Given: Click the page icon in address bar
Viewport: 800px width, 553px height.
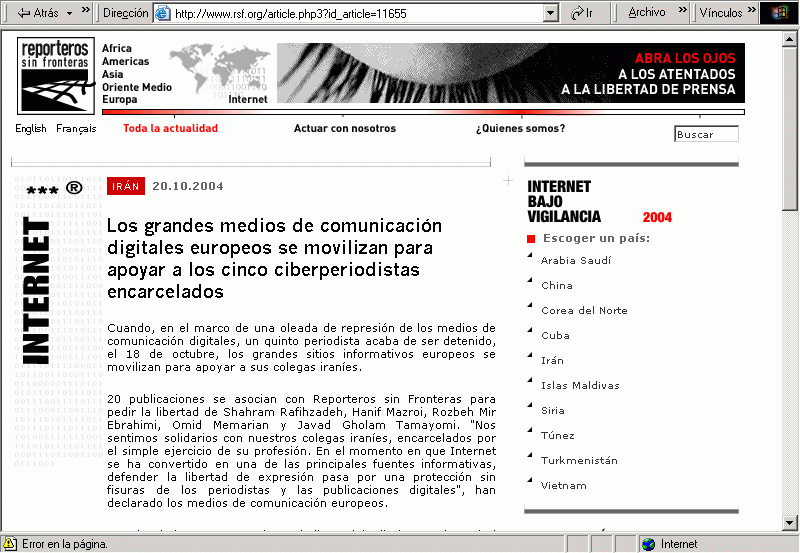Looking at the screenshot, I should pos(162,13).
